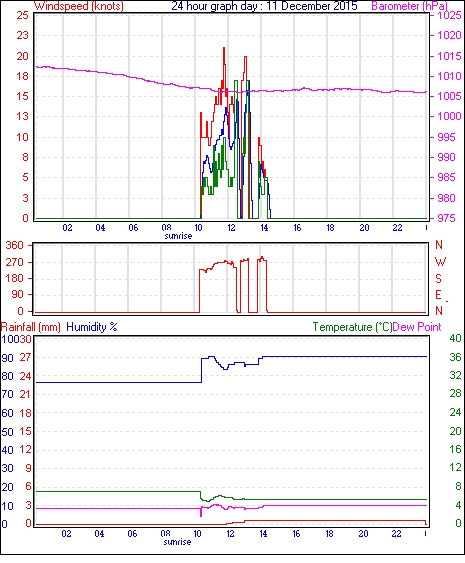Image resolution: width=465 pixels, height=563 pixels.
Task: Click the 02 hour tick on wind graph
Action: [x=67, y=228]
